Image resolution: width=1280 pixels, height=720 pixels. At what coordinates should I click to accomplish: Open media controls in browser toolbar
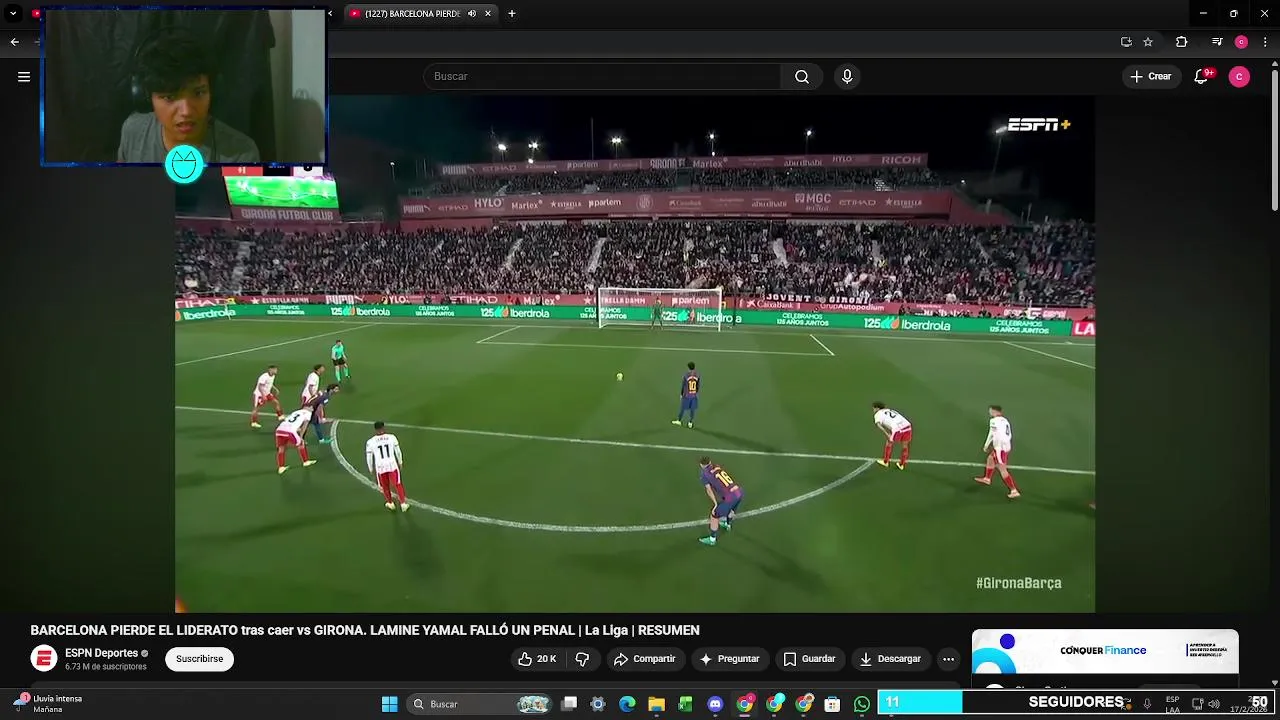pos(1217,42)
